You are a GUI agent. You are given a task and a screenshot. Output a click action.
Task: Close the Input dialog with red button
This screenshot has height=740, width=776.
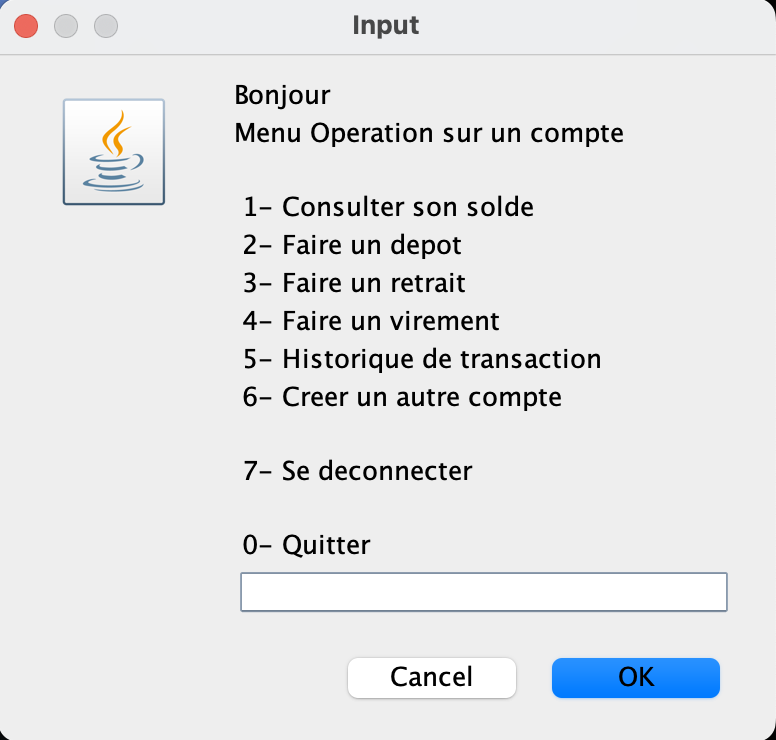pos(26,25)
